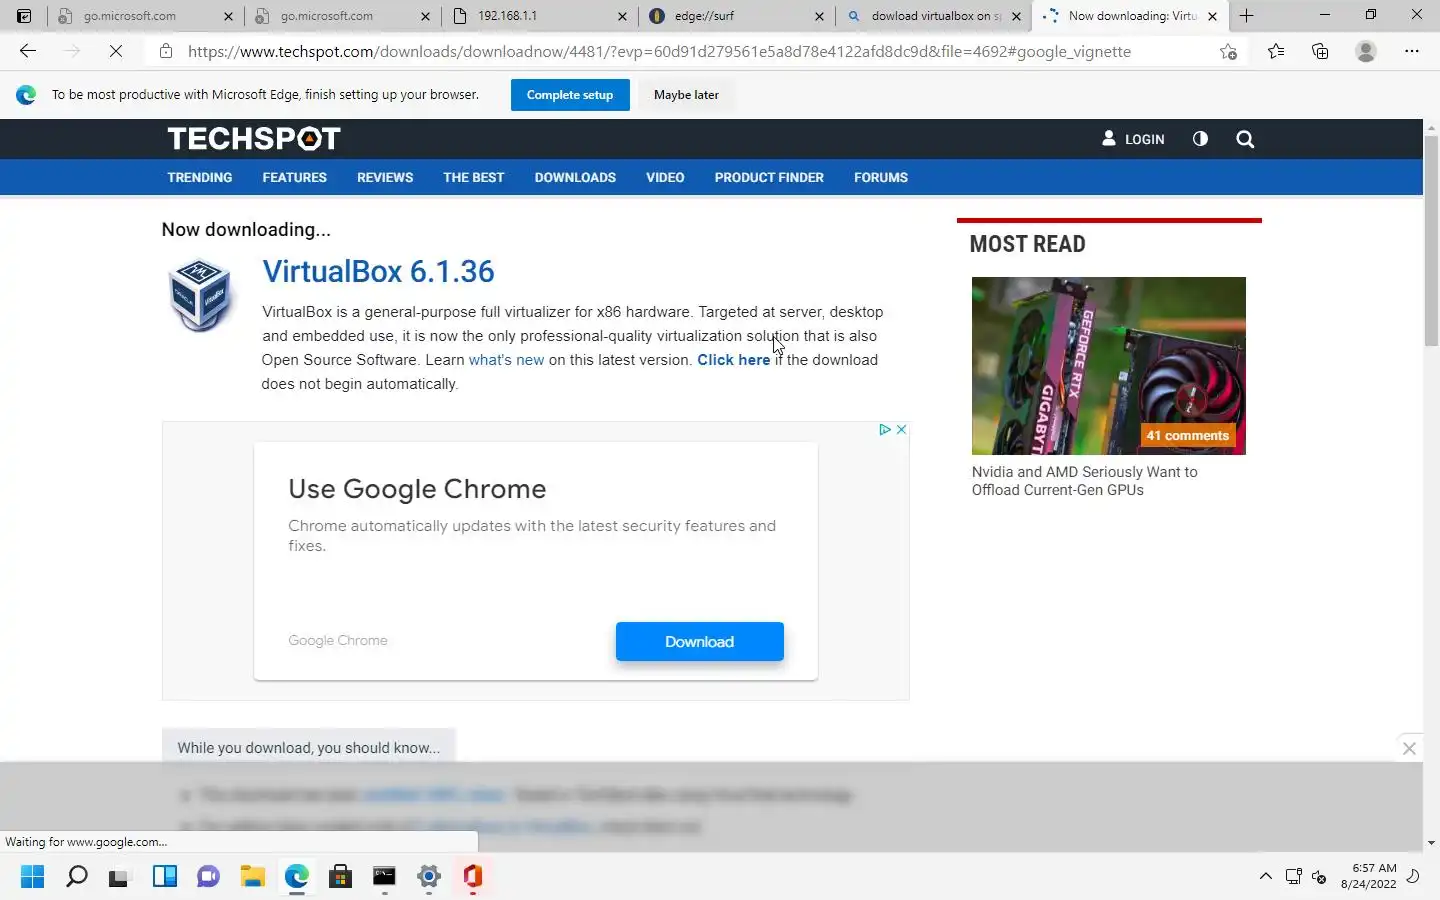This screenshot has height=900, width=1440.
Task: Open taskbar clock and date
Action: [1368, 876]
